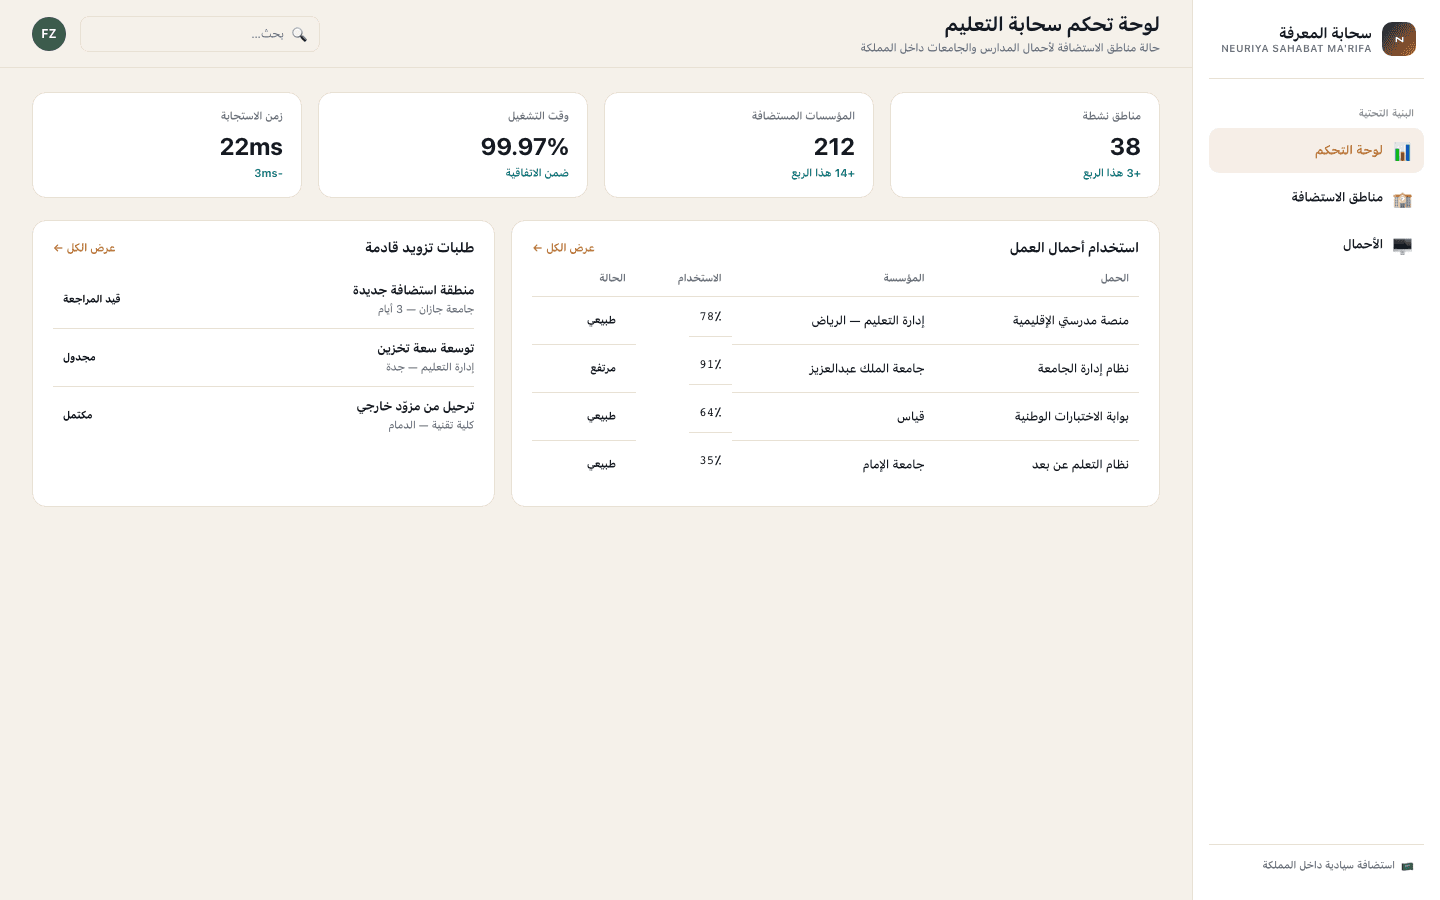Click the مناطق الاستضافة building icon

tap(1402, 199)
